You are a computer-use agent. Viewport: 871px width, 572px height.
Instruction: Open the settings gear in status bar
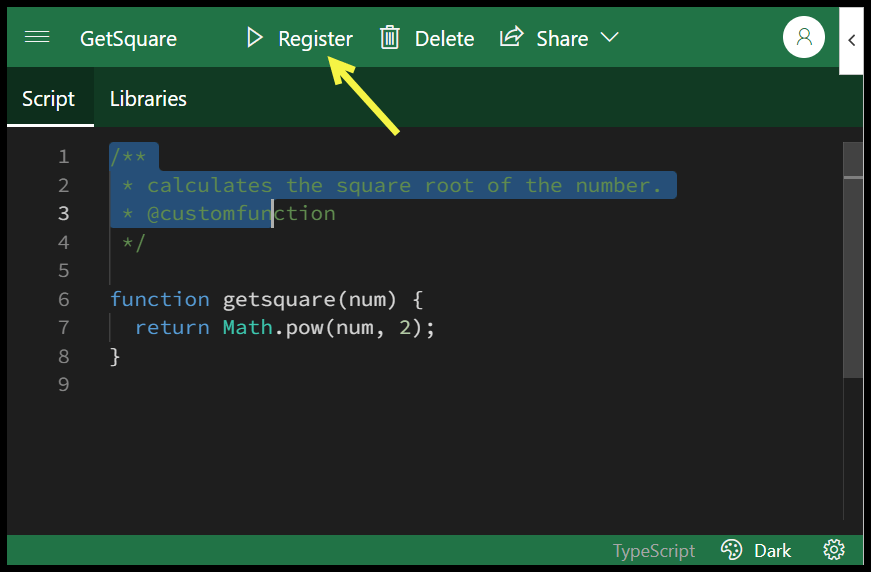point(833,550)
